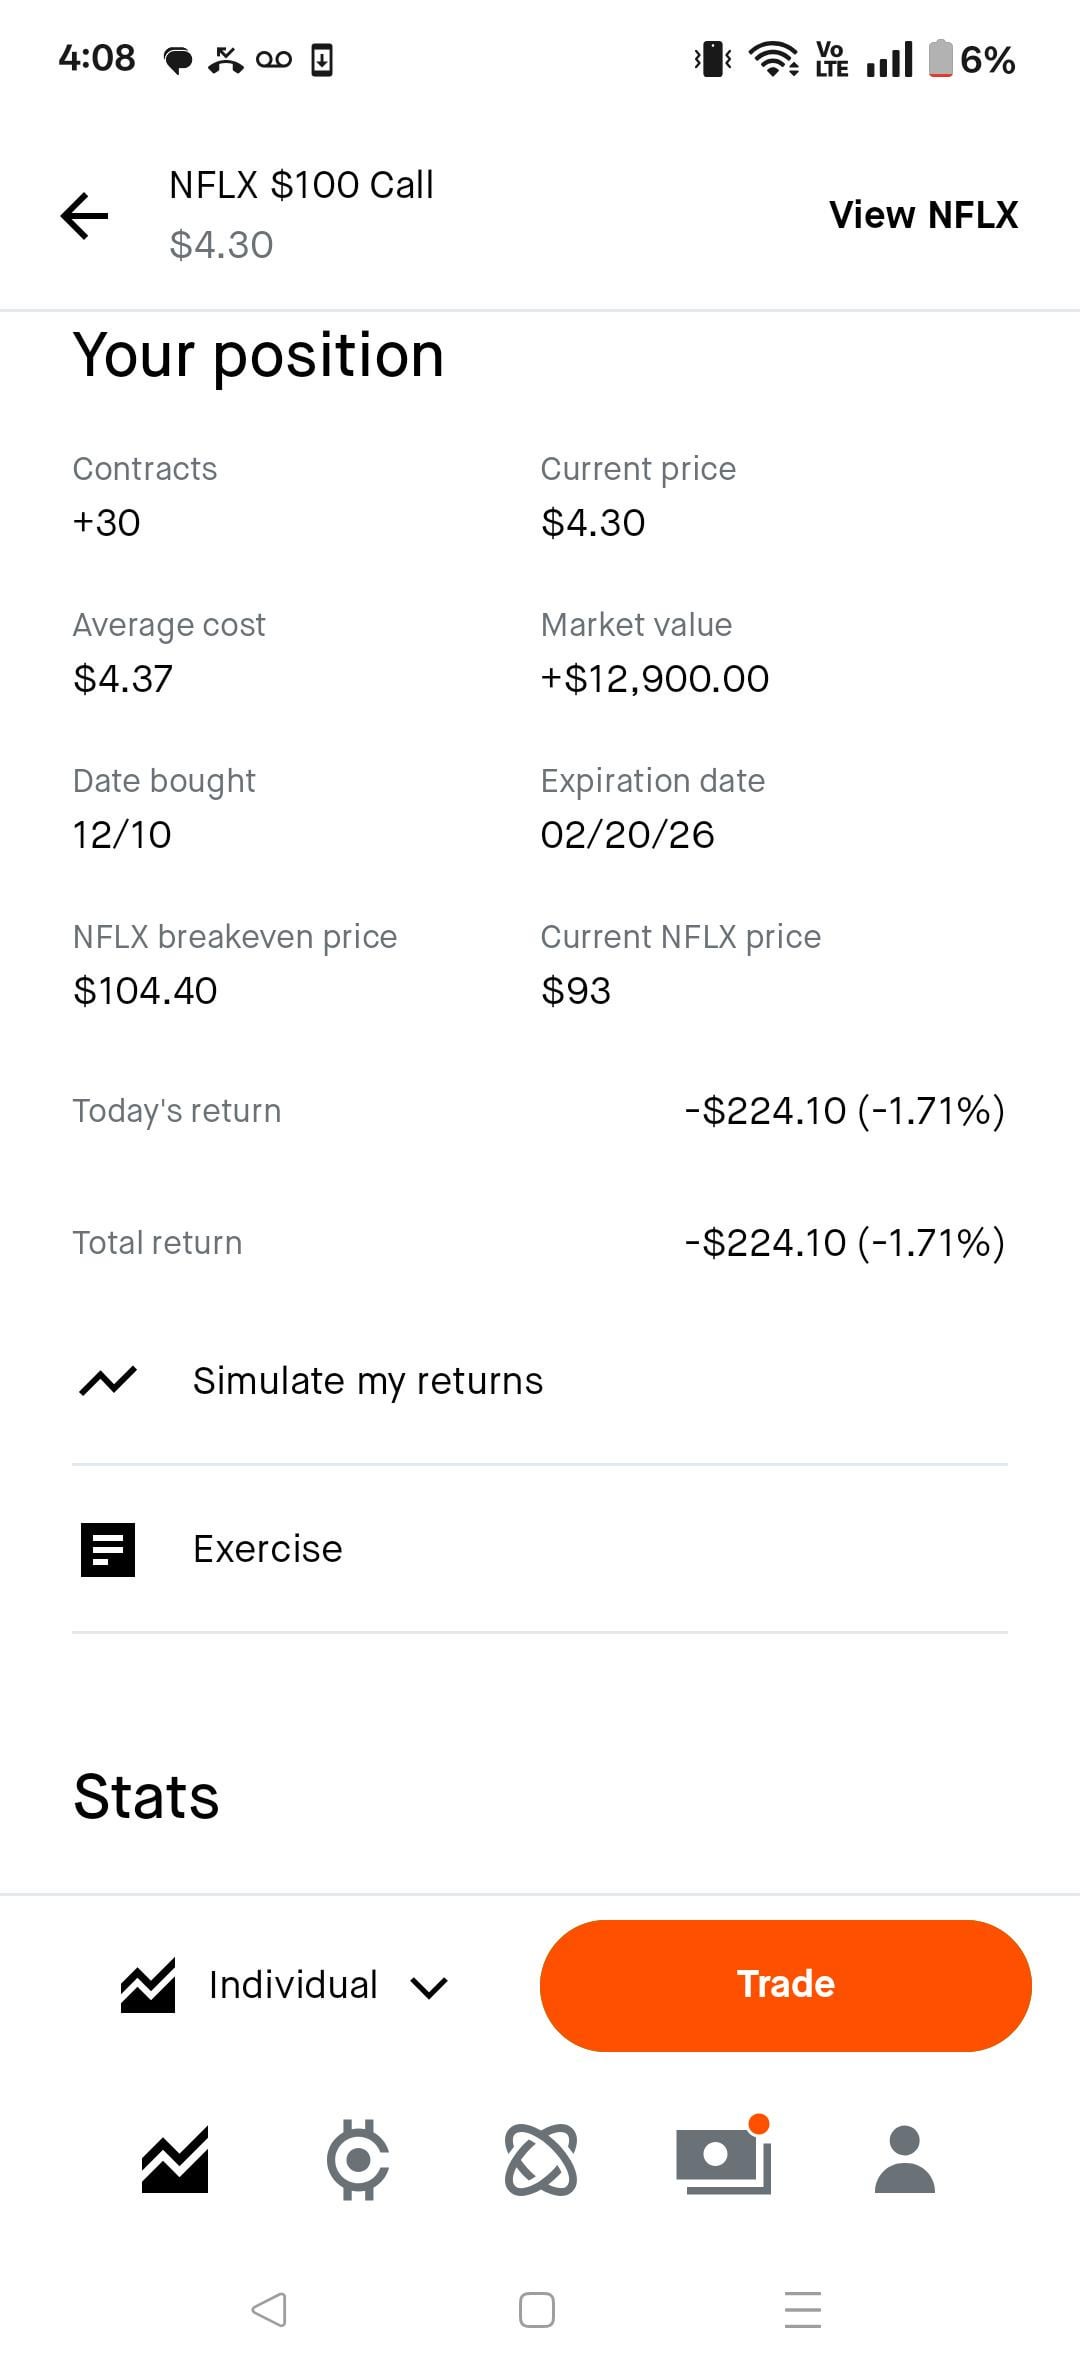Open the Cash tab with notification dot
This screenshot has height=2376, width=1080.
coord(723,2160)
